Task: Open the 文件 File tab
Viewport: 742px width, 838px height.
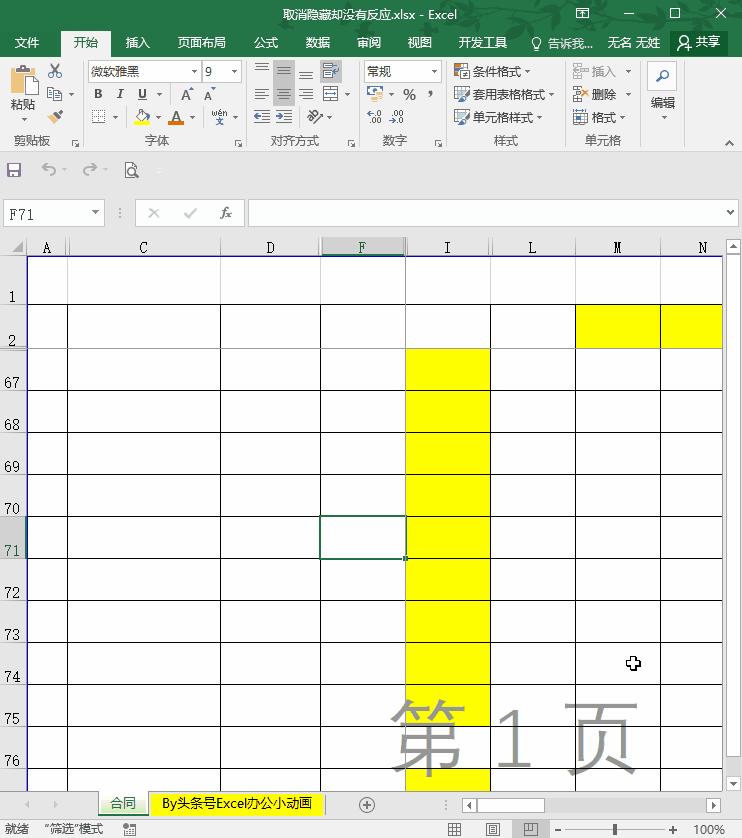Action: 27,43
